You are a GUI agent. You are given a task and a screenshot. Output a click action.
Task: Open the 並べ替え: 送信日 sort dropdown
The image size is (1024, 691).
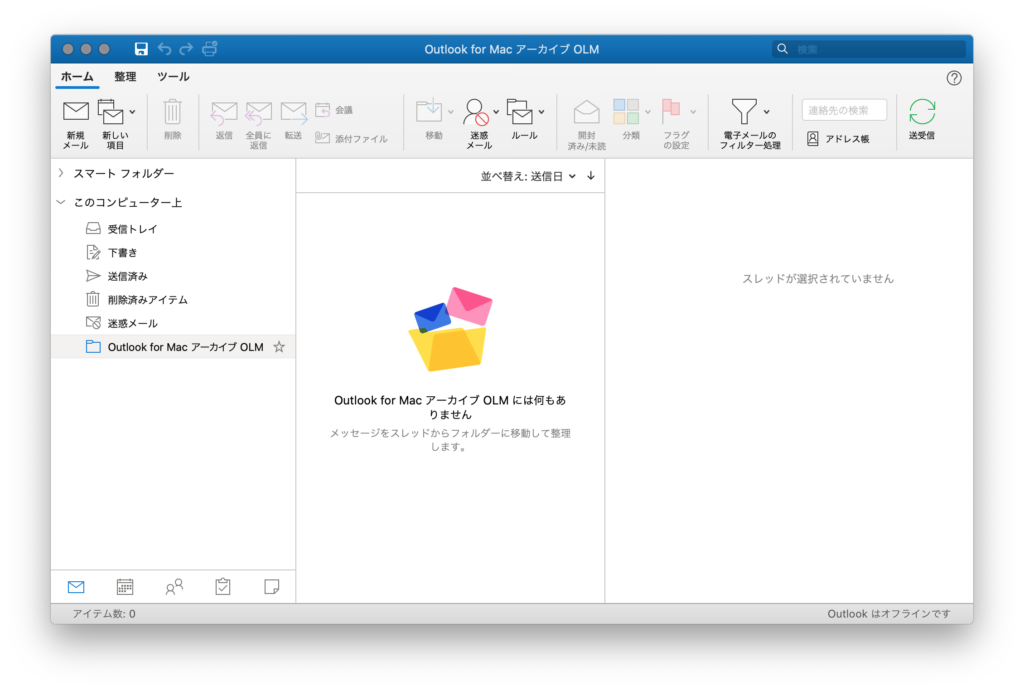(528, 176)
